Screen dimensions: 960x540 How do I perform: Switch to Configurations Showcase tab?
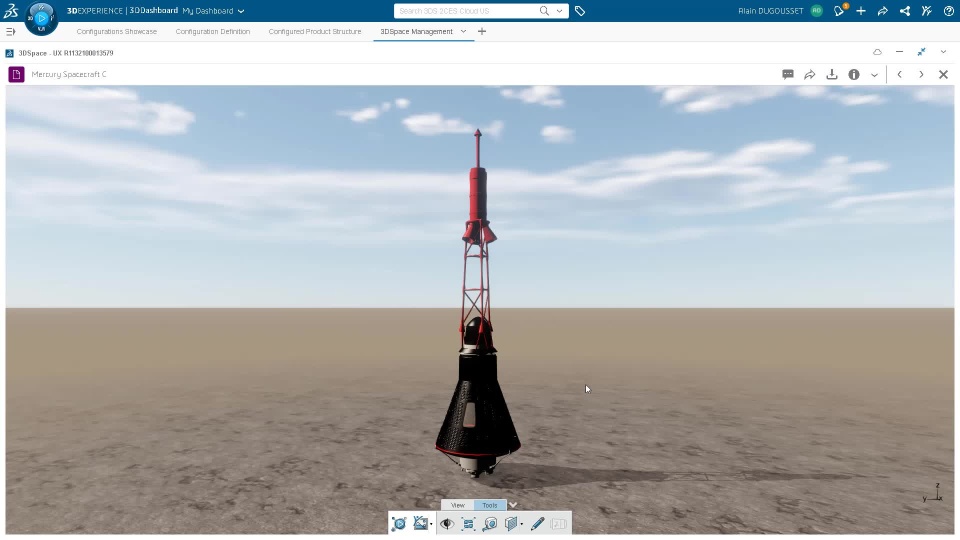click(x=116, y=31)
